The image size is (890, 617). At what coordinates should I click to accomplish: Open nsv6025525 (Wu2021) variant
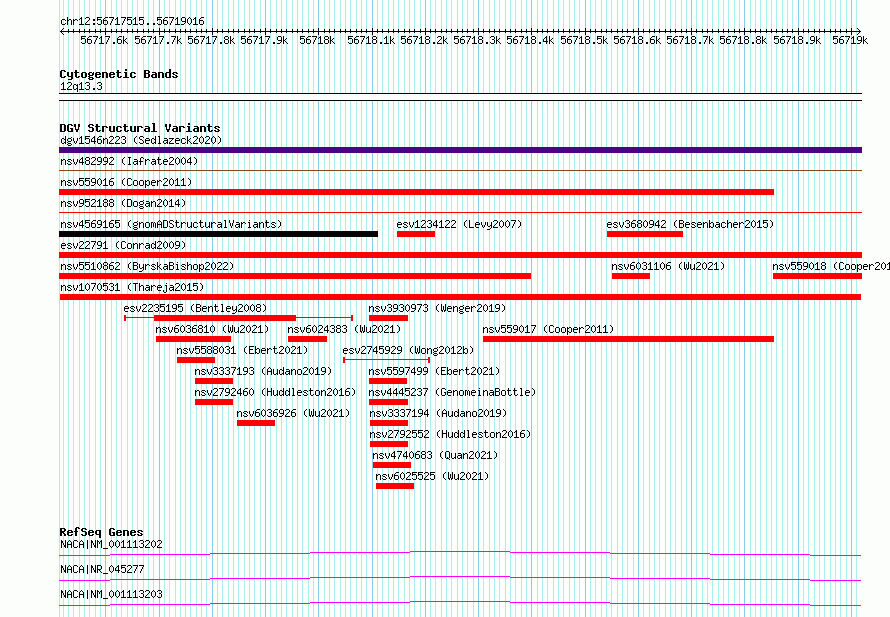point(433,476)
